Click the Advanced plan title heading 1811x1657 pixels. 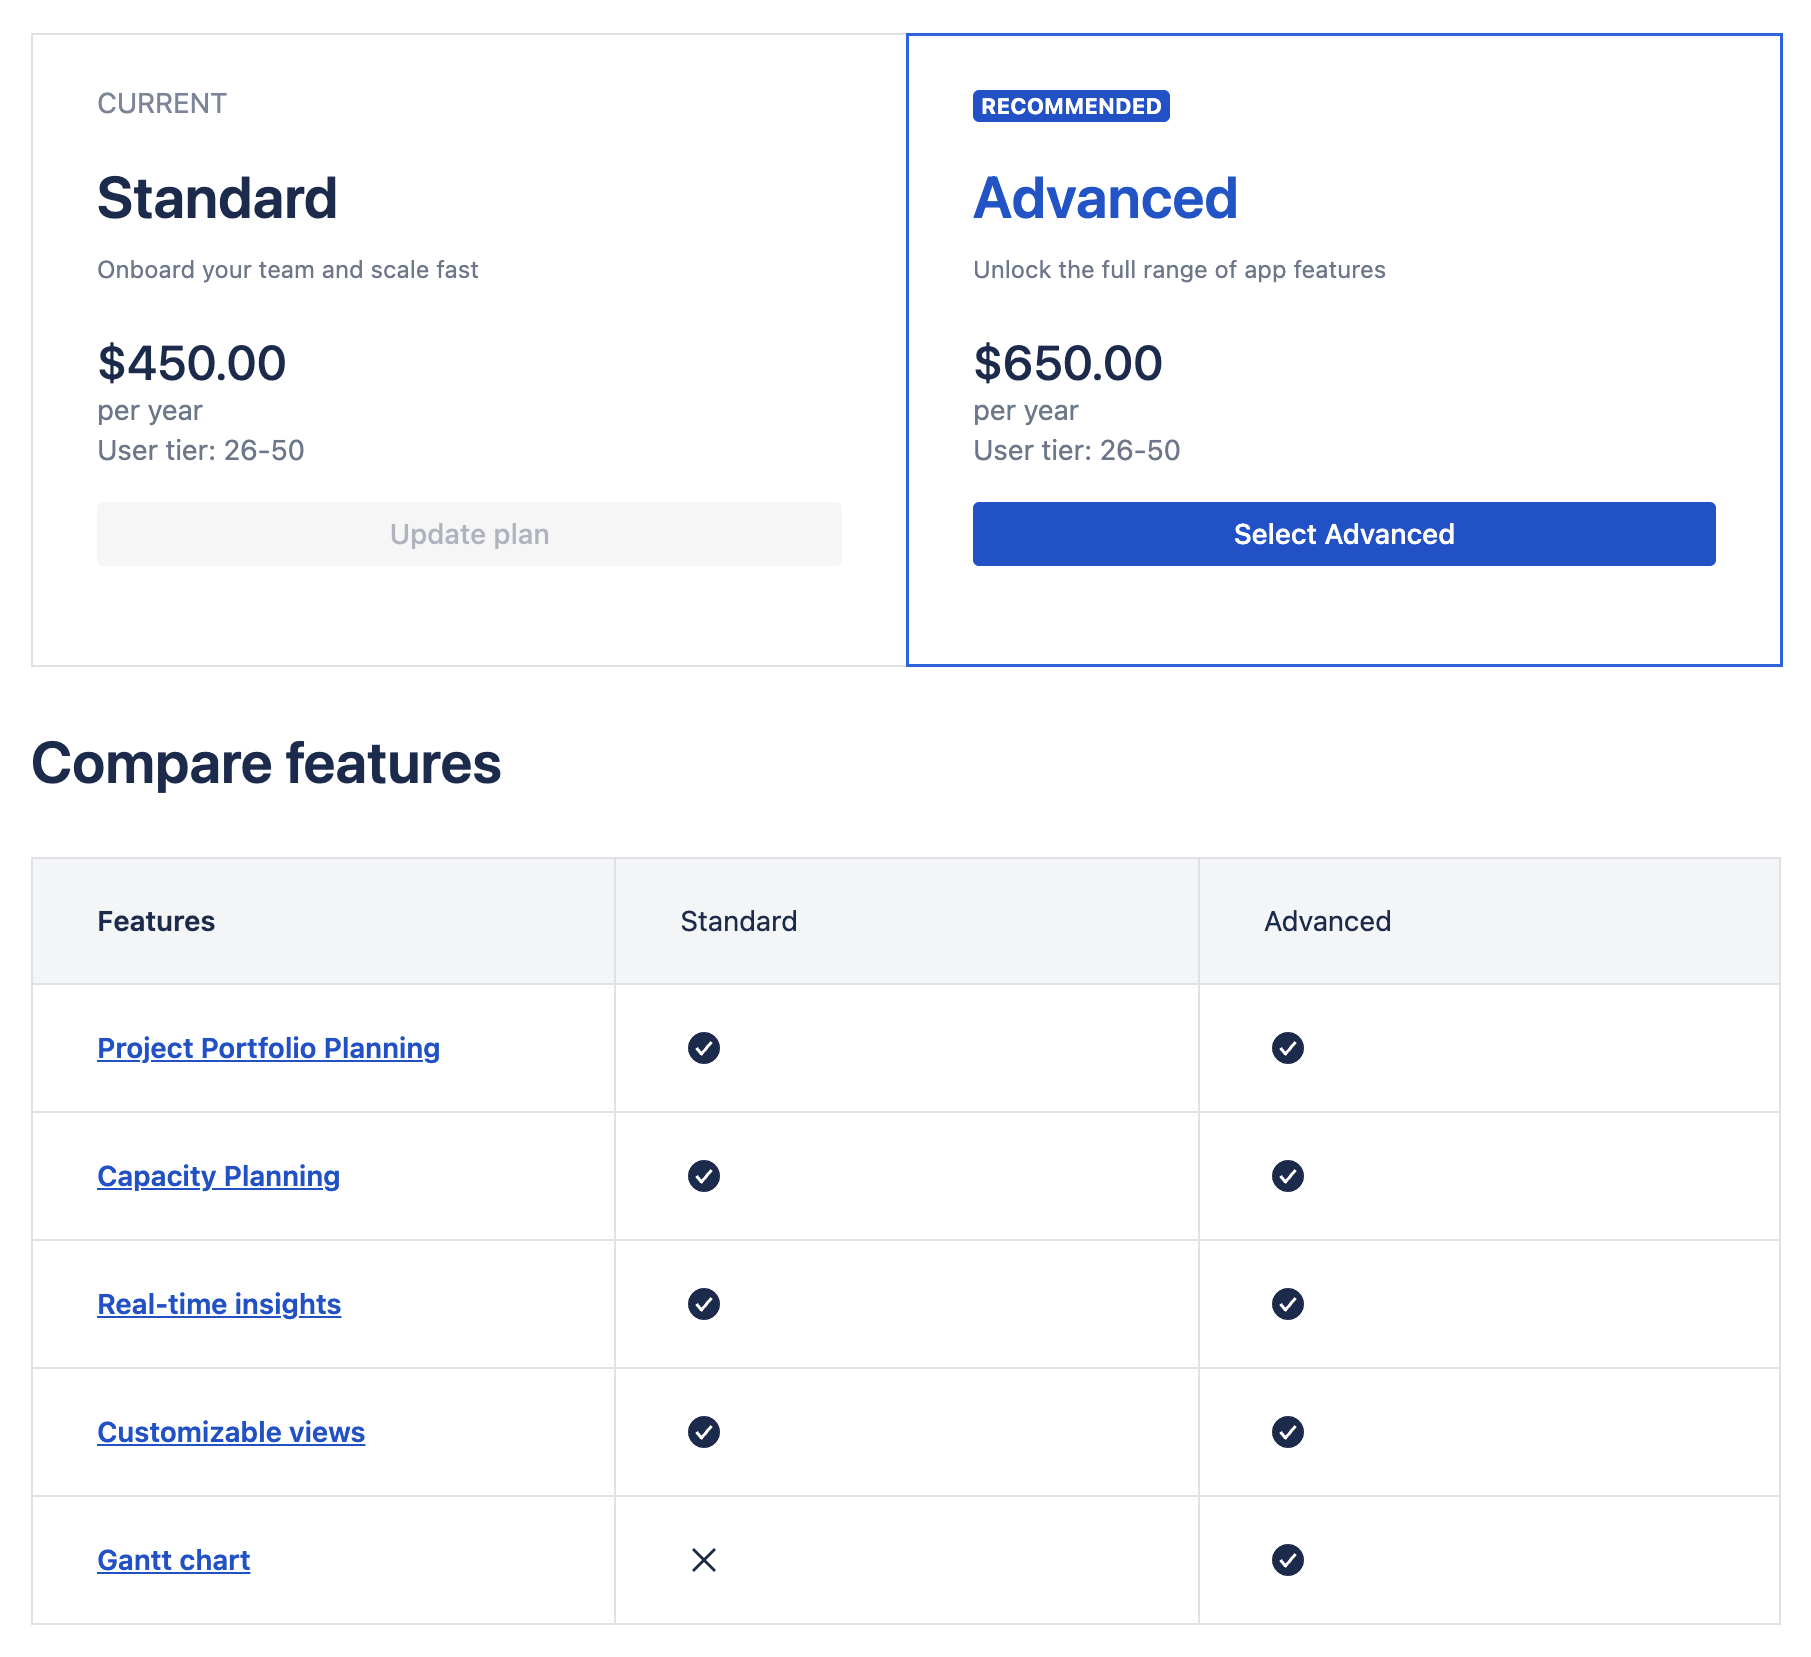[x=1105, y=198]
